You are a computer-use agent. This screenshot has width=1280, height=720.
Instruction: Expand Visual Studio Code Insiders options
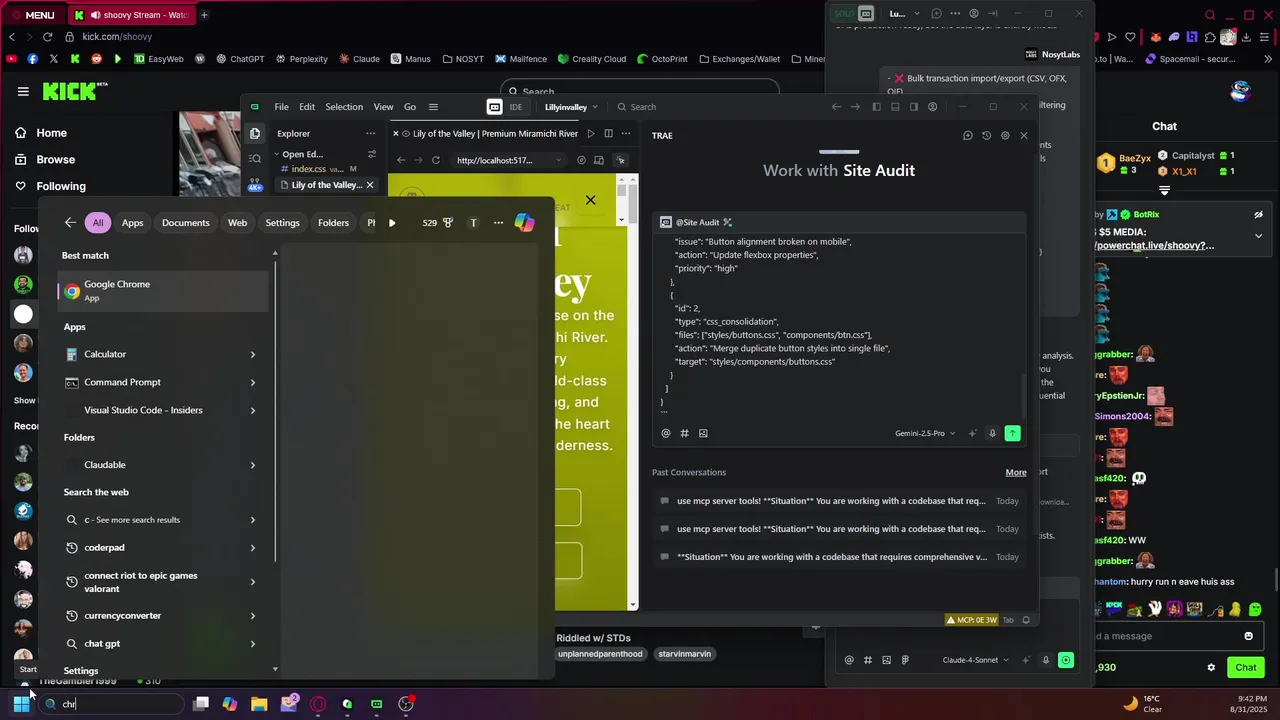tap(252, 410)
